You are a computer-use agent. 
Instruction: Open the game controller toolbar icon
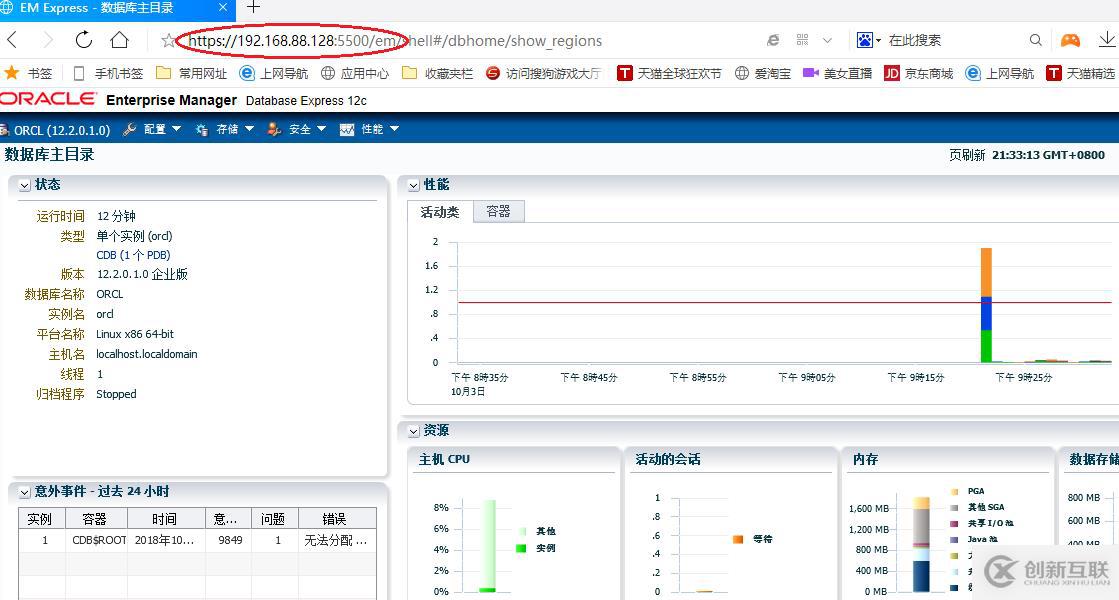1070,41
